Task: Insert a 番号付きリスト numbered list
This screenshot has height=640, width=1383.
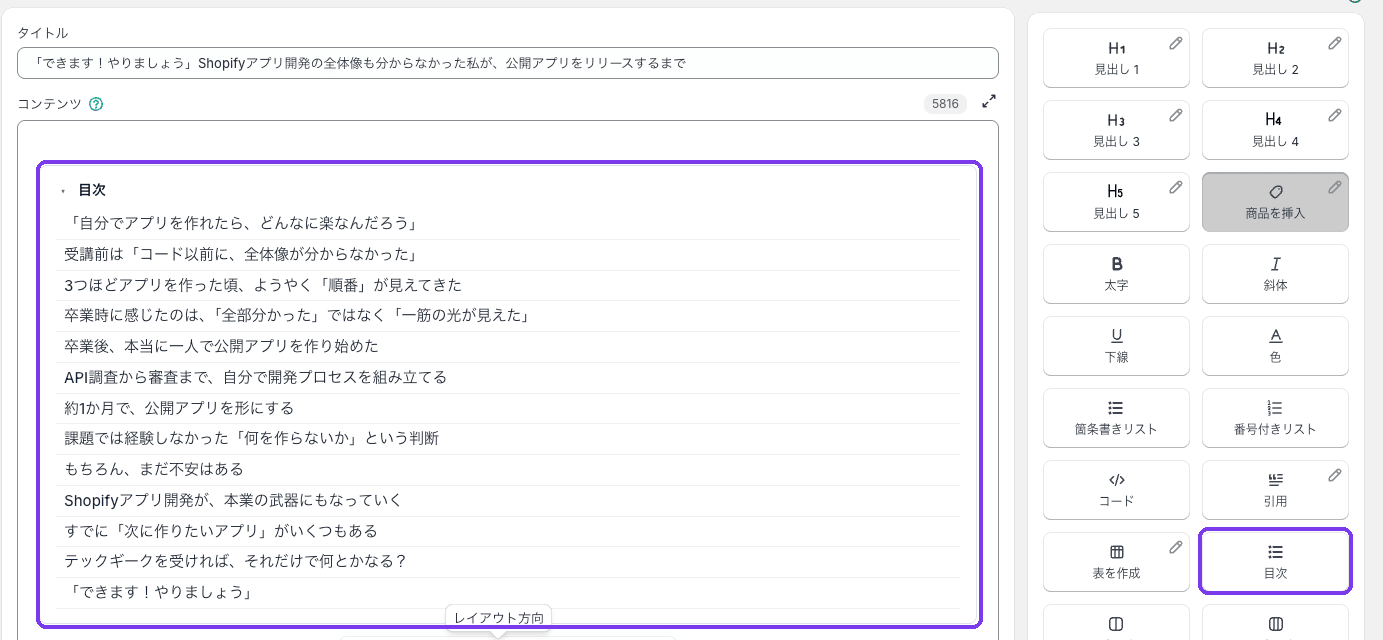Action: pos(1275,418)
